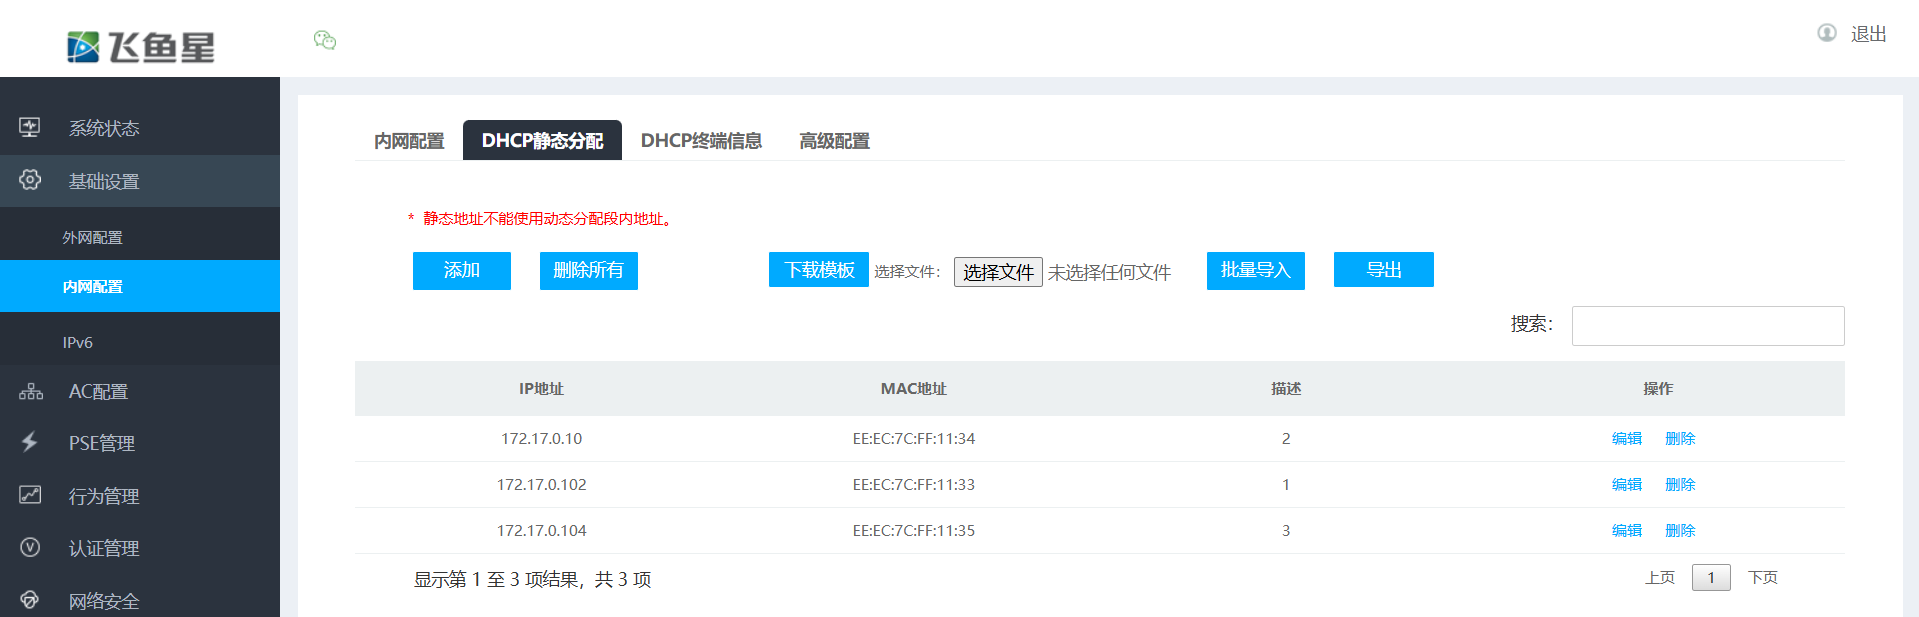1919x617 pixels.
Task: Open the 高级配置 tab
Action: [x=834, y=141]
